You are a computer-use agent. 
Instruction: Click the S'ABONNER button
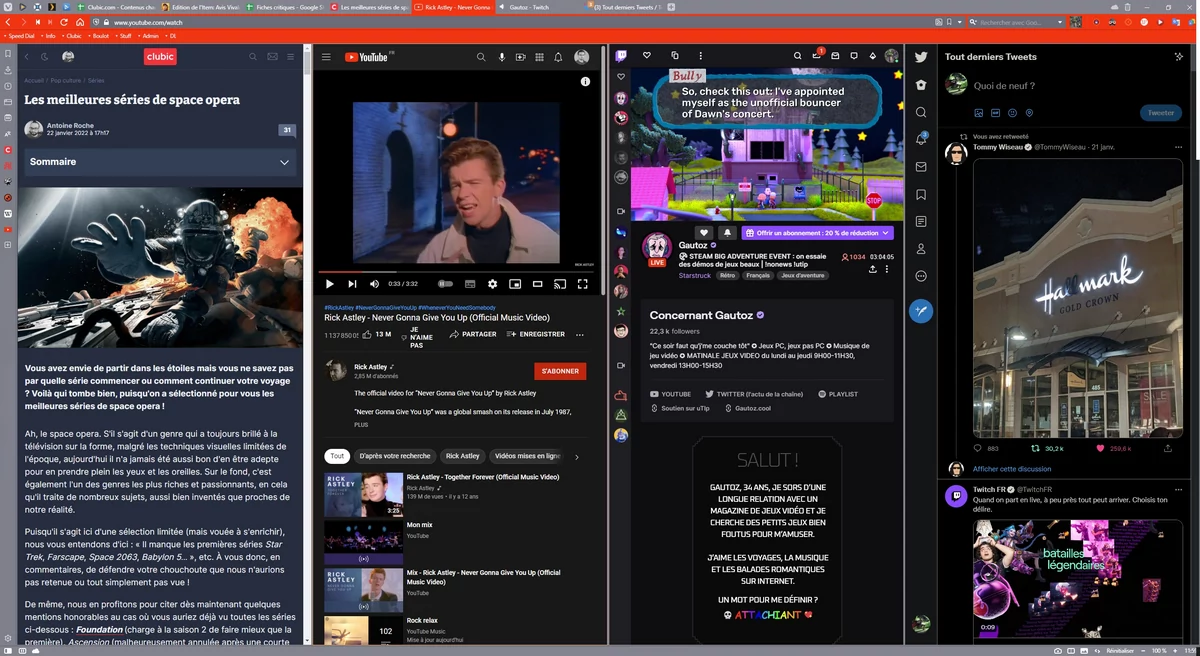560,371
